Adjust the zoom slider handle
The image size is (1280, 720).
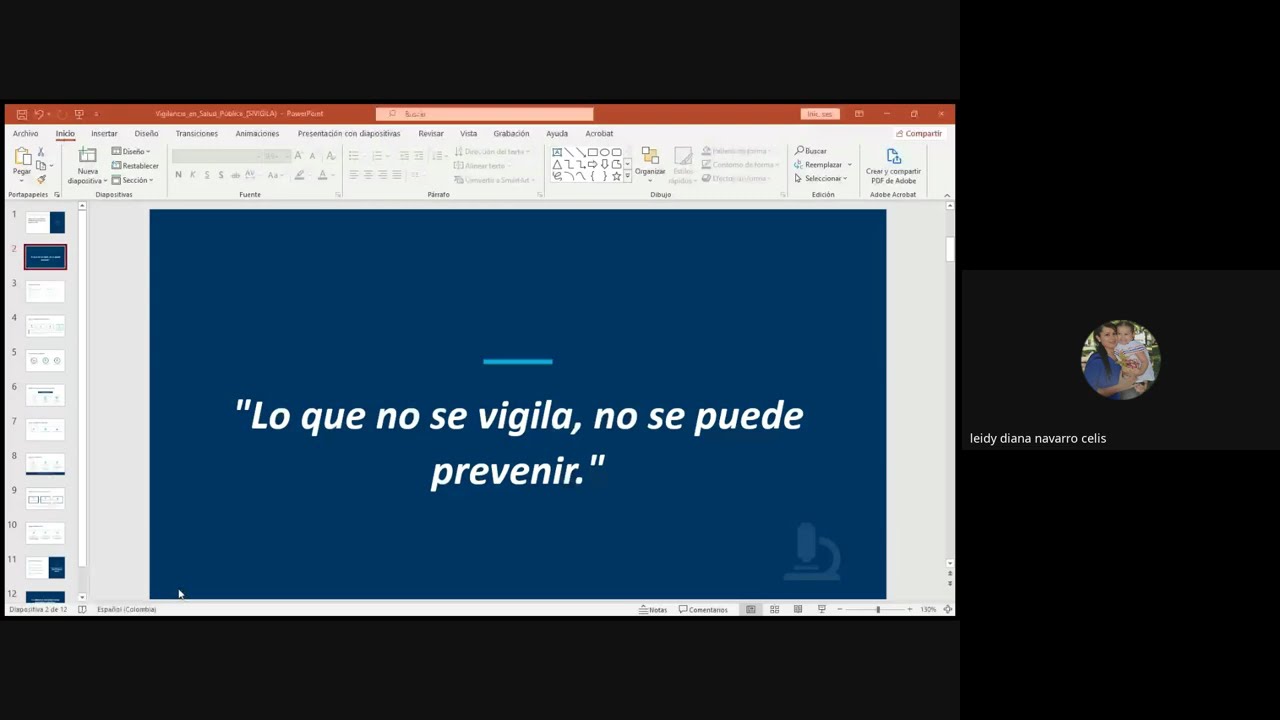878,609
